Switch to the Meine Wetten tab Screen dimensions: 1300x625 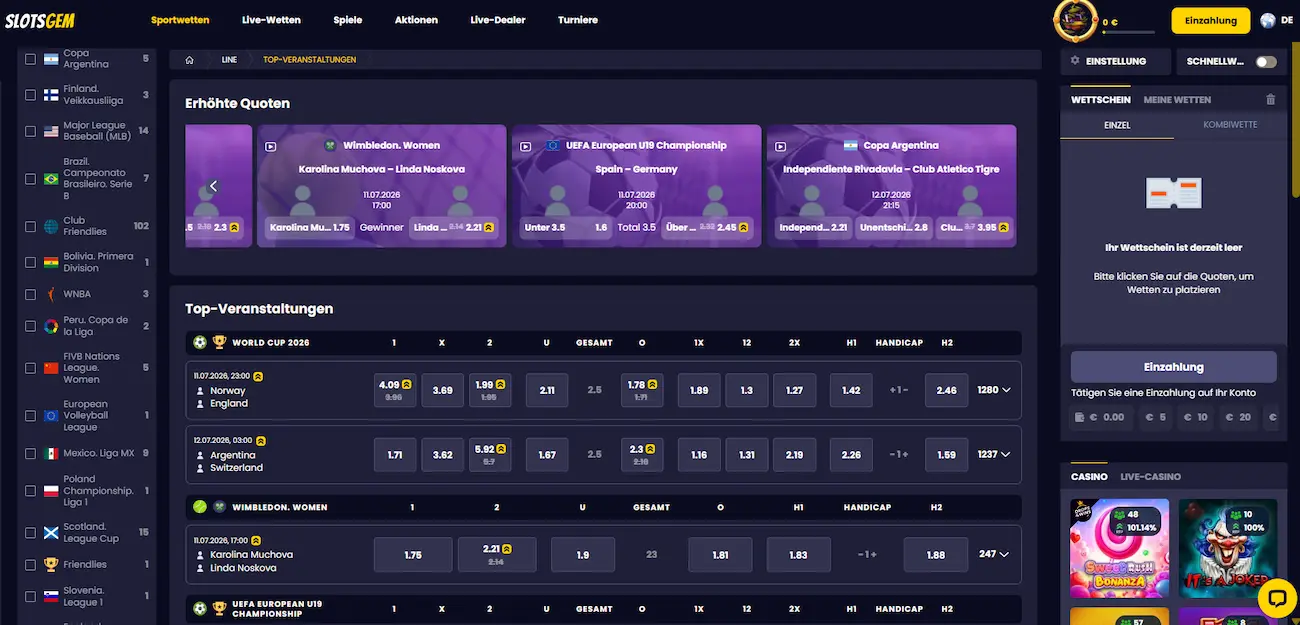(1177, 100)
